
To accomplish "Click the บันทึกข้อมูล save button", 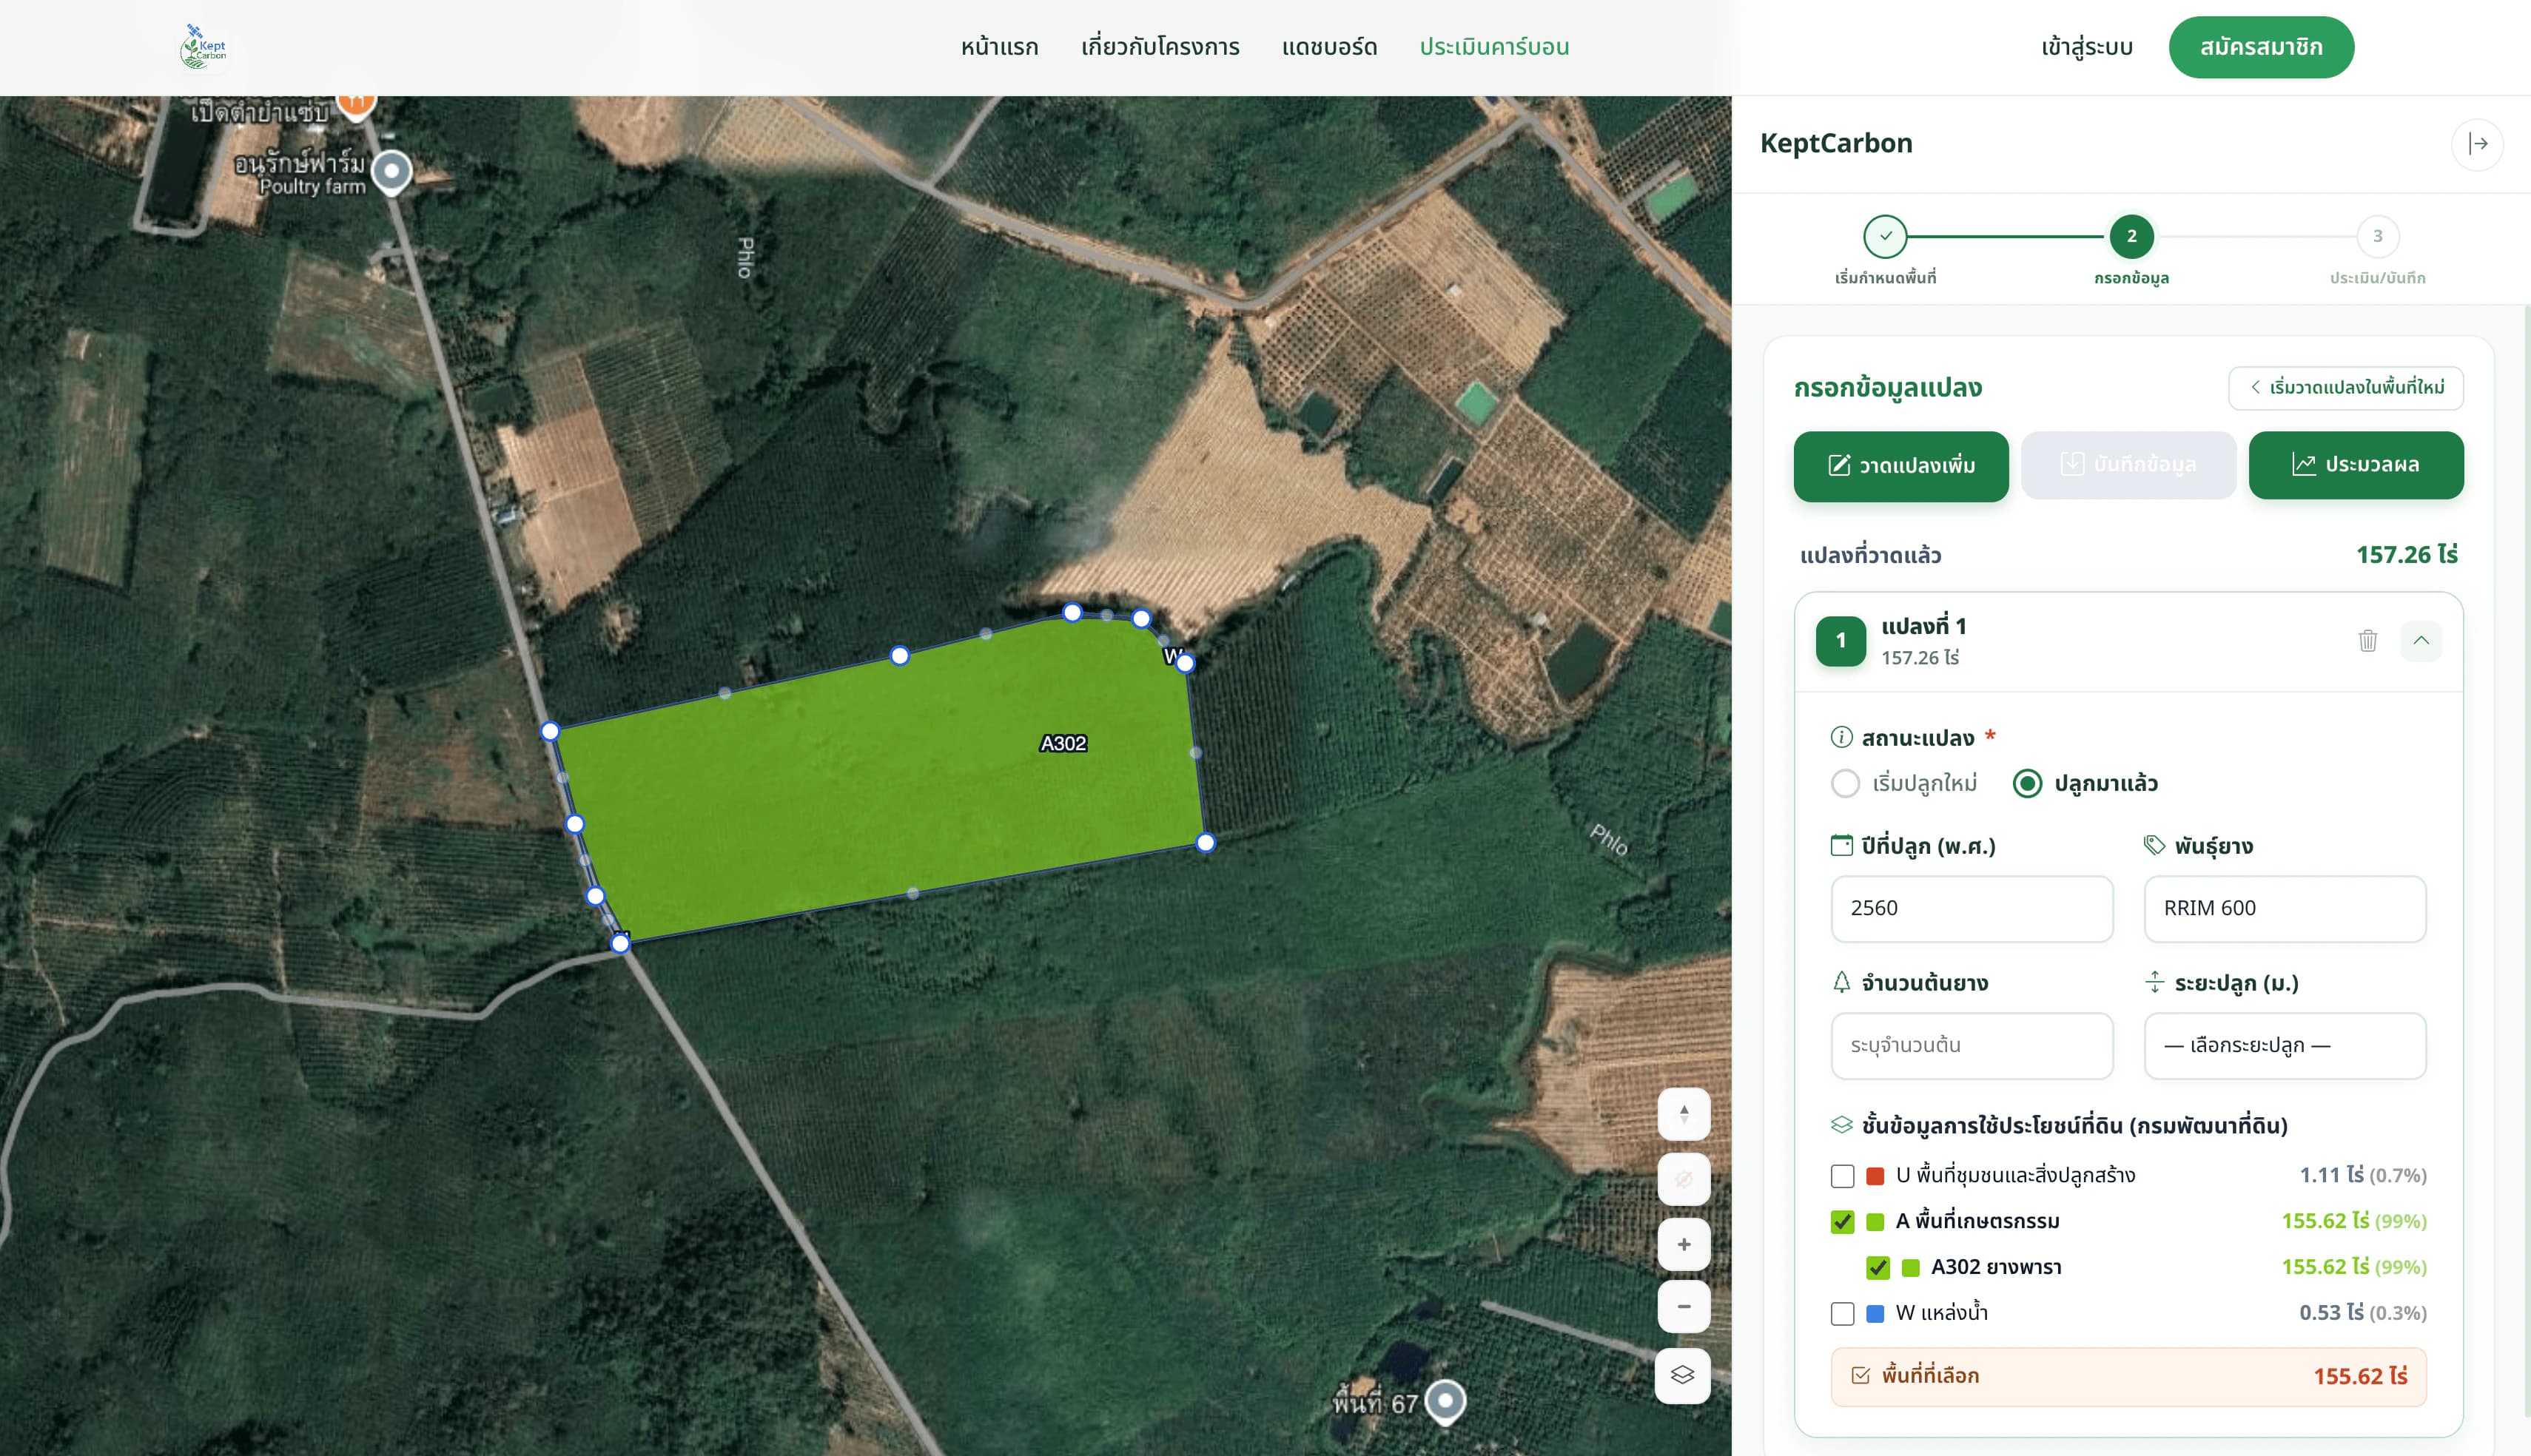I will [x=2128, y=466].
